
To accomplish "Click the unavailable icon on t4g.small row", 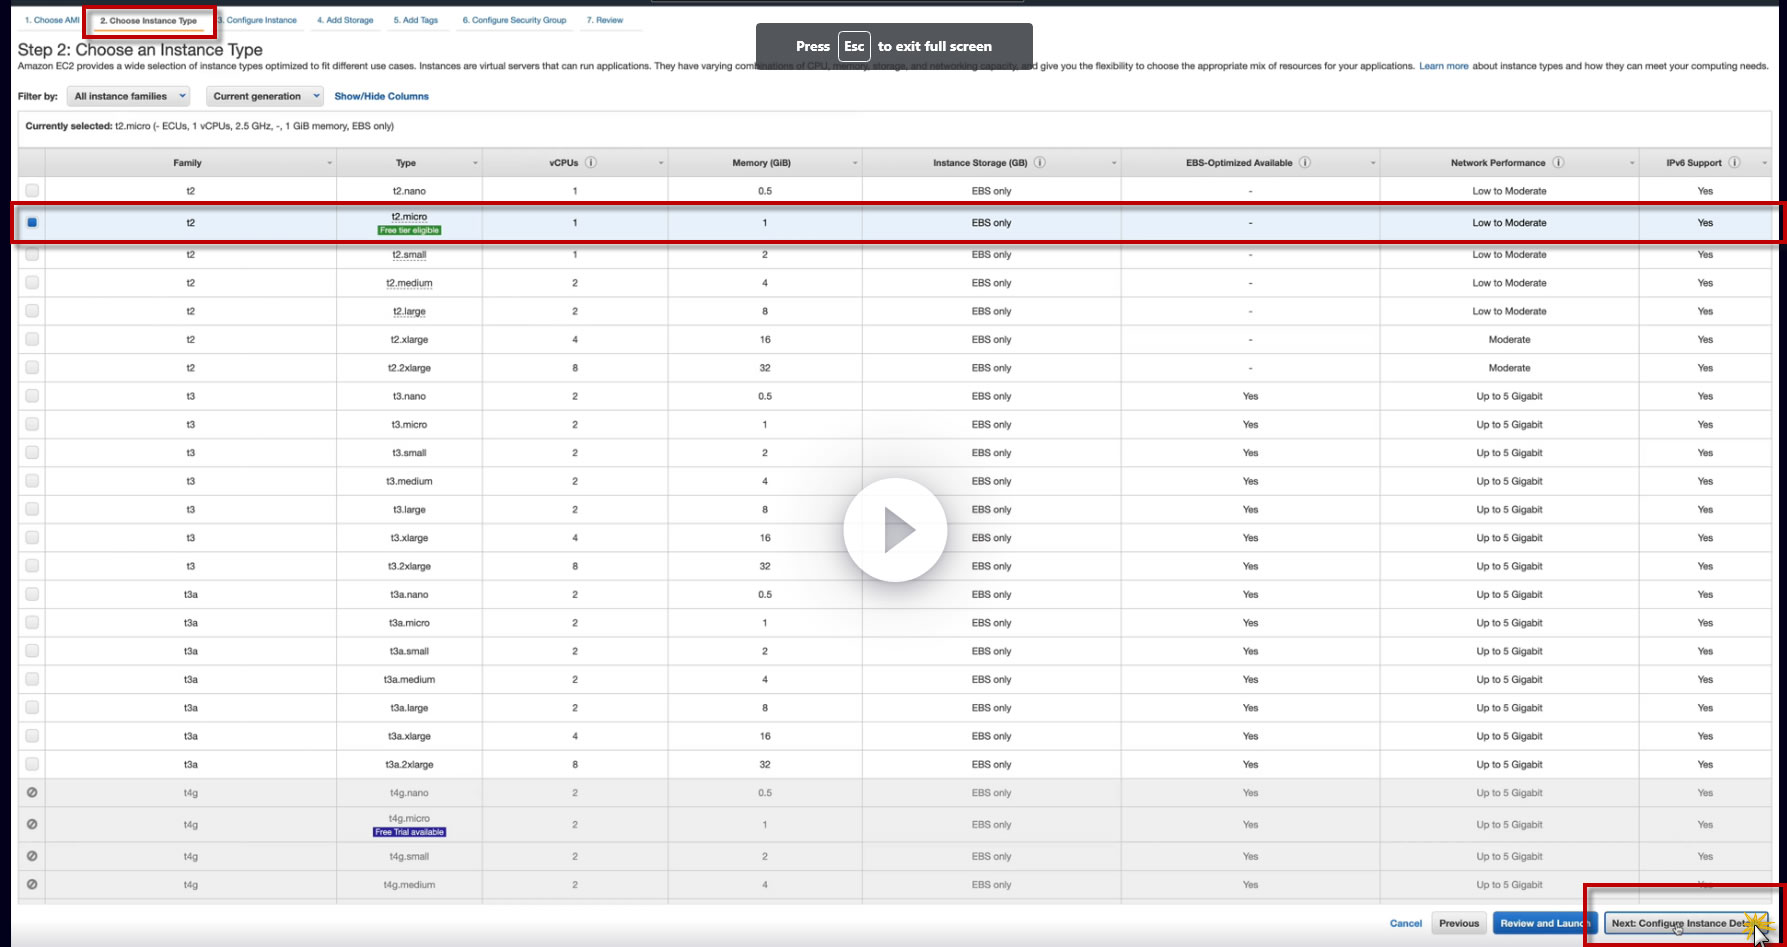I will (x=32, y=856).
